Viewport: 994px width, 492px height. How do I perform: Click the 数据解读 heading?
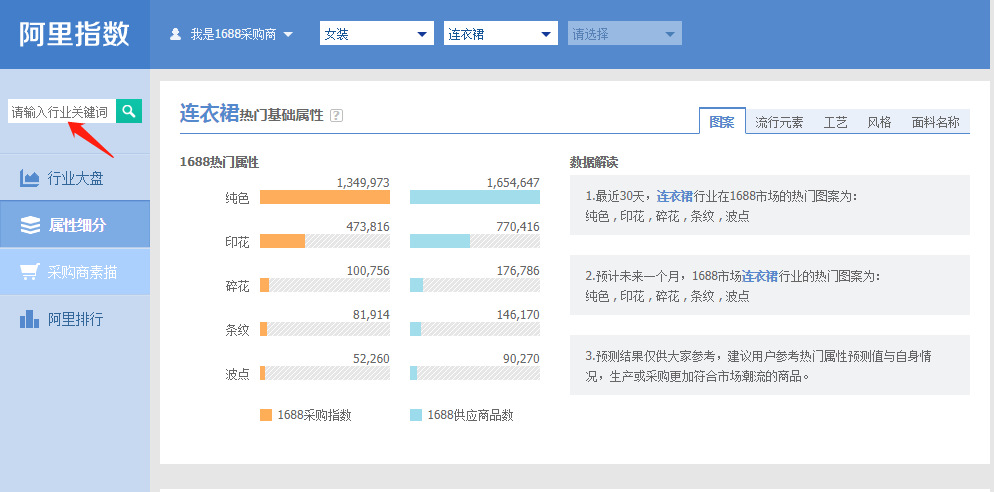pos(594,162)
